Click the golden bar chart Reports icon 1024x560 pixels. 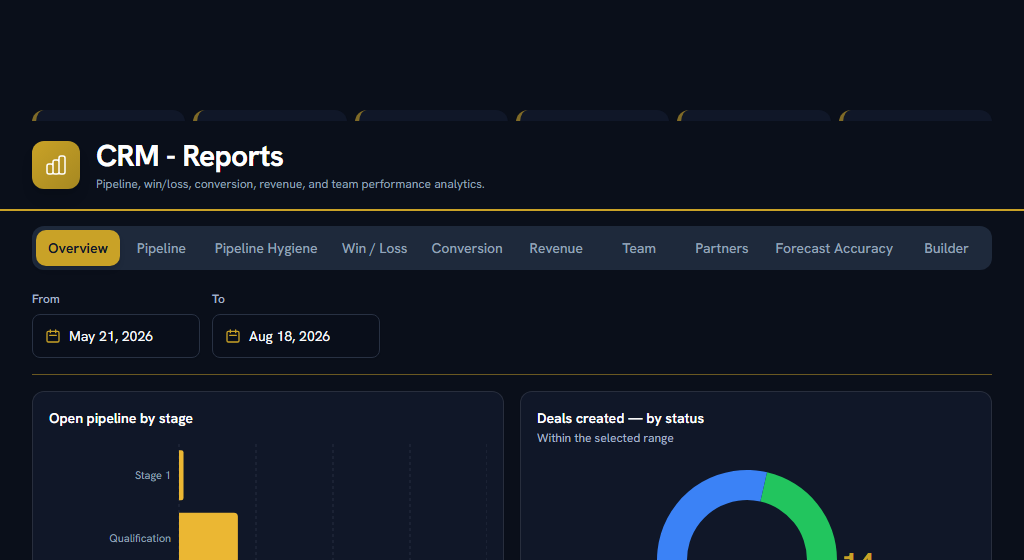pyautogui.click(x=56, y=165)
